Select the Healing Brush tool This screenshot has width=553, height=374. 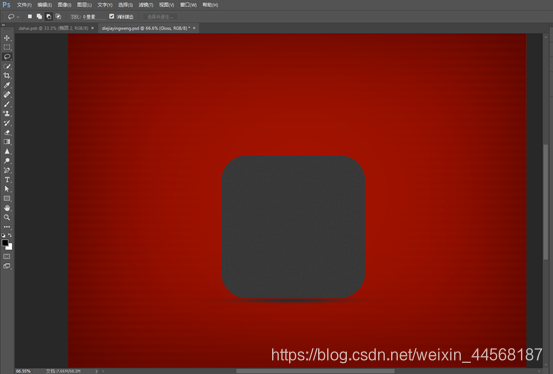pos(7,95)
